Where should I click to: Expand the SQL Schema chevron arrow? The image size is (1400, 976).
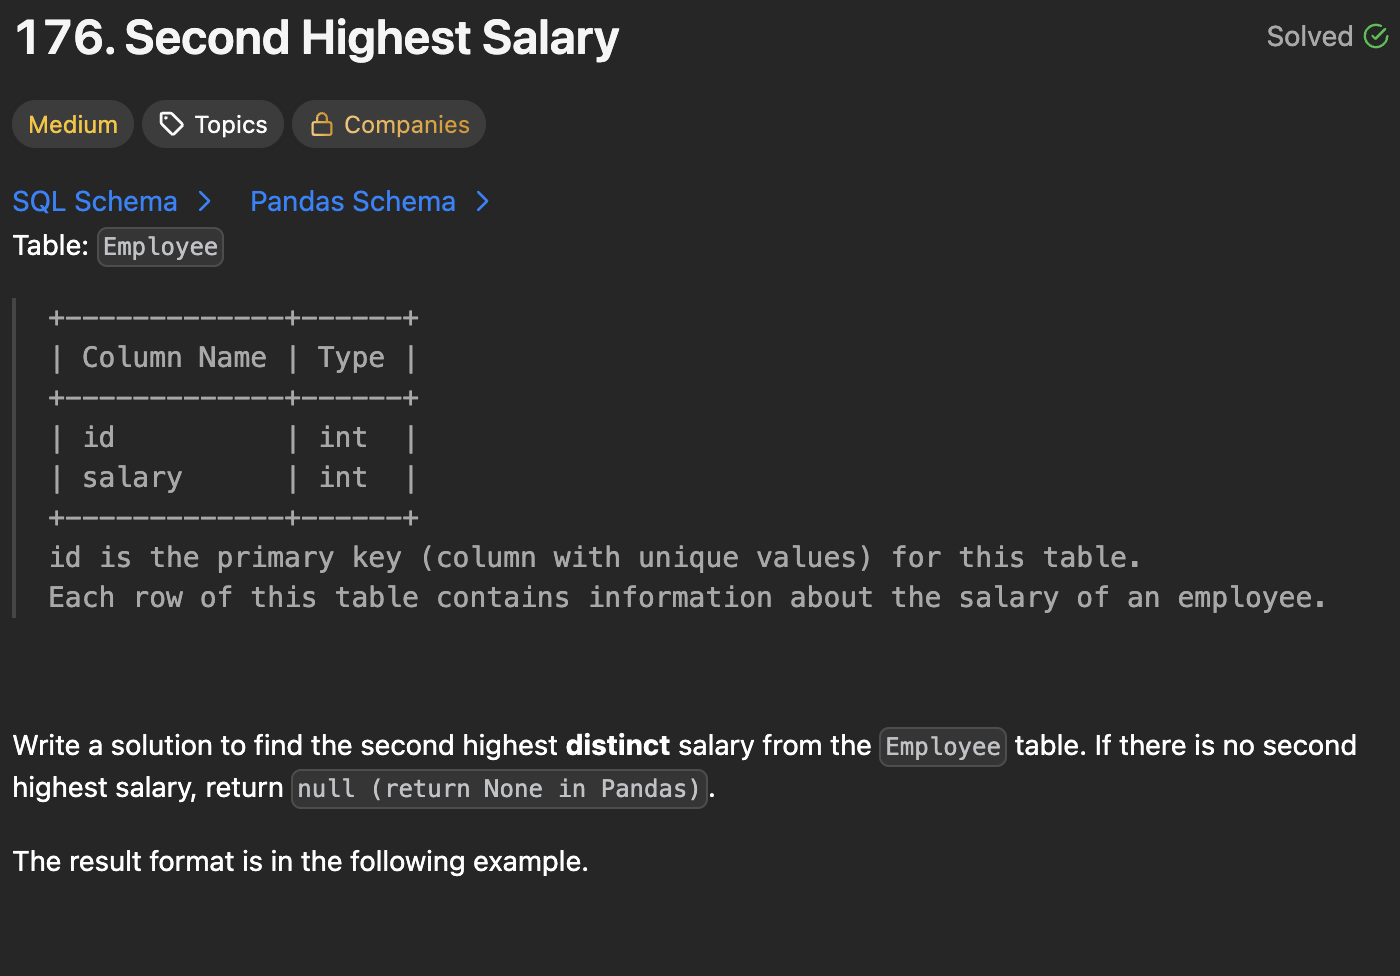205,202
